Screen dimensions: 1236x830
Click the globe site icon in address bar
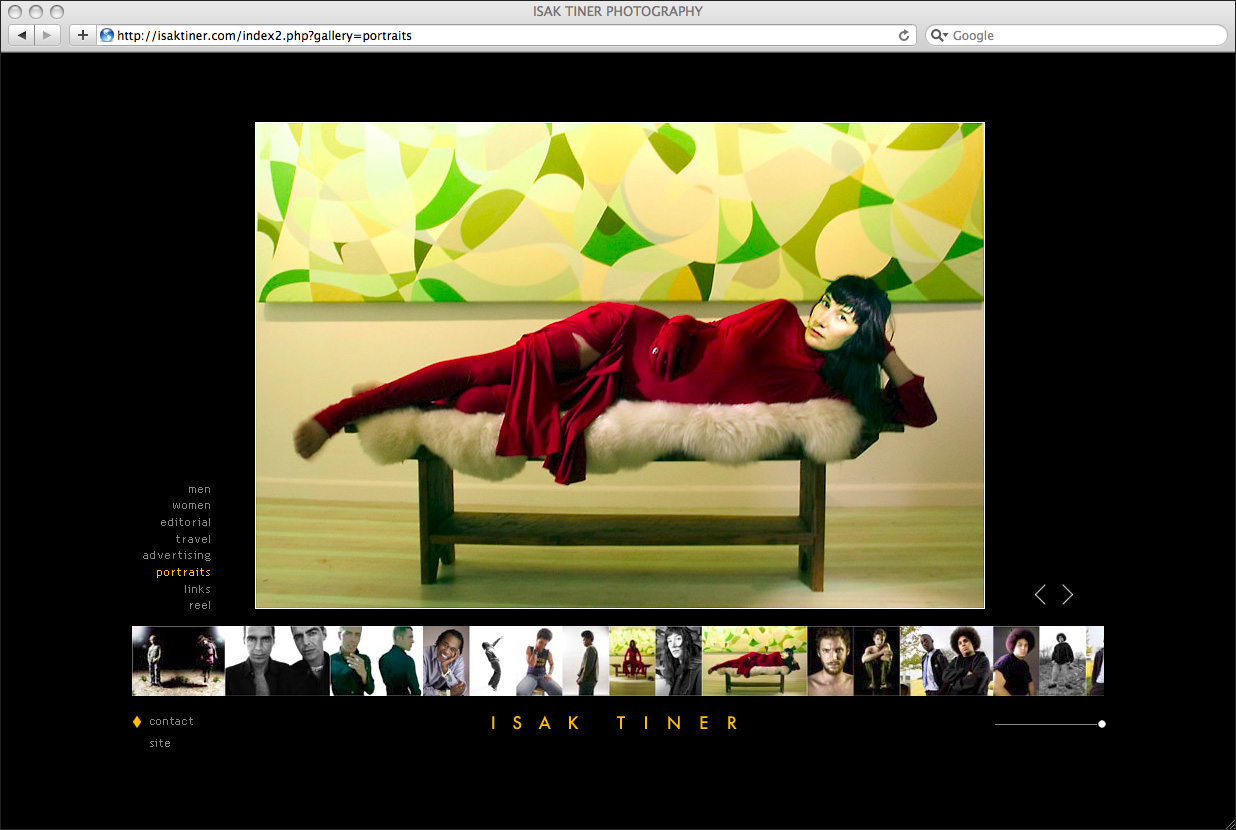coord(107,35)
